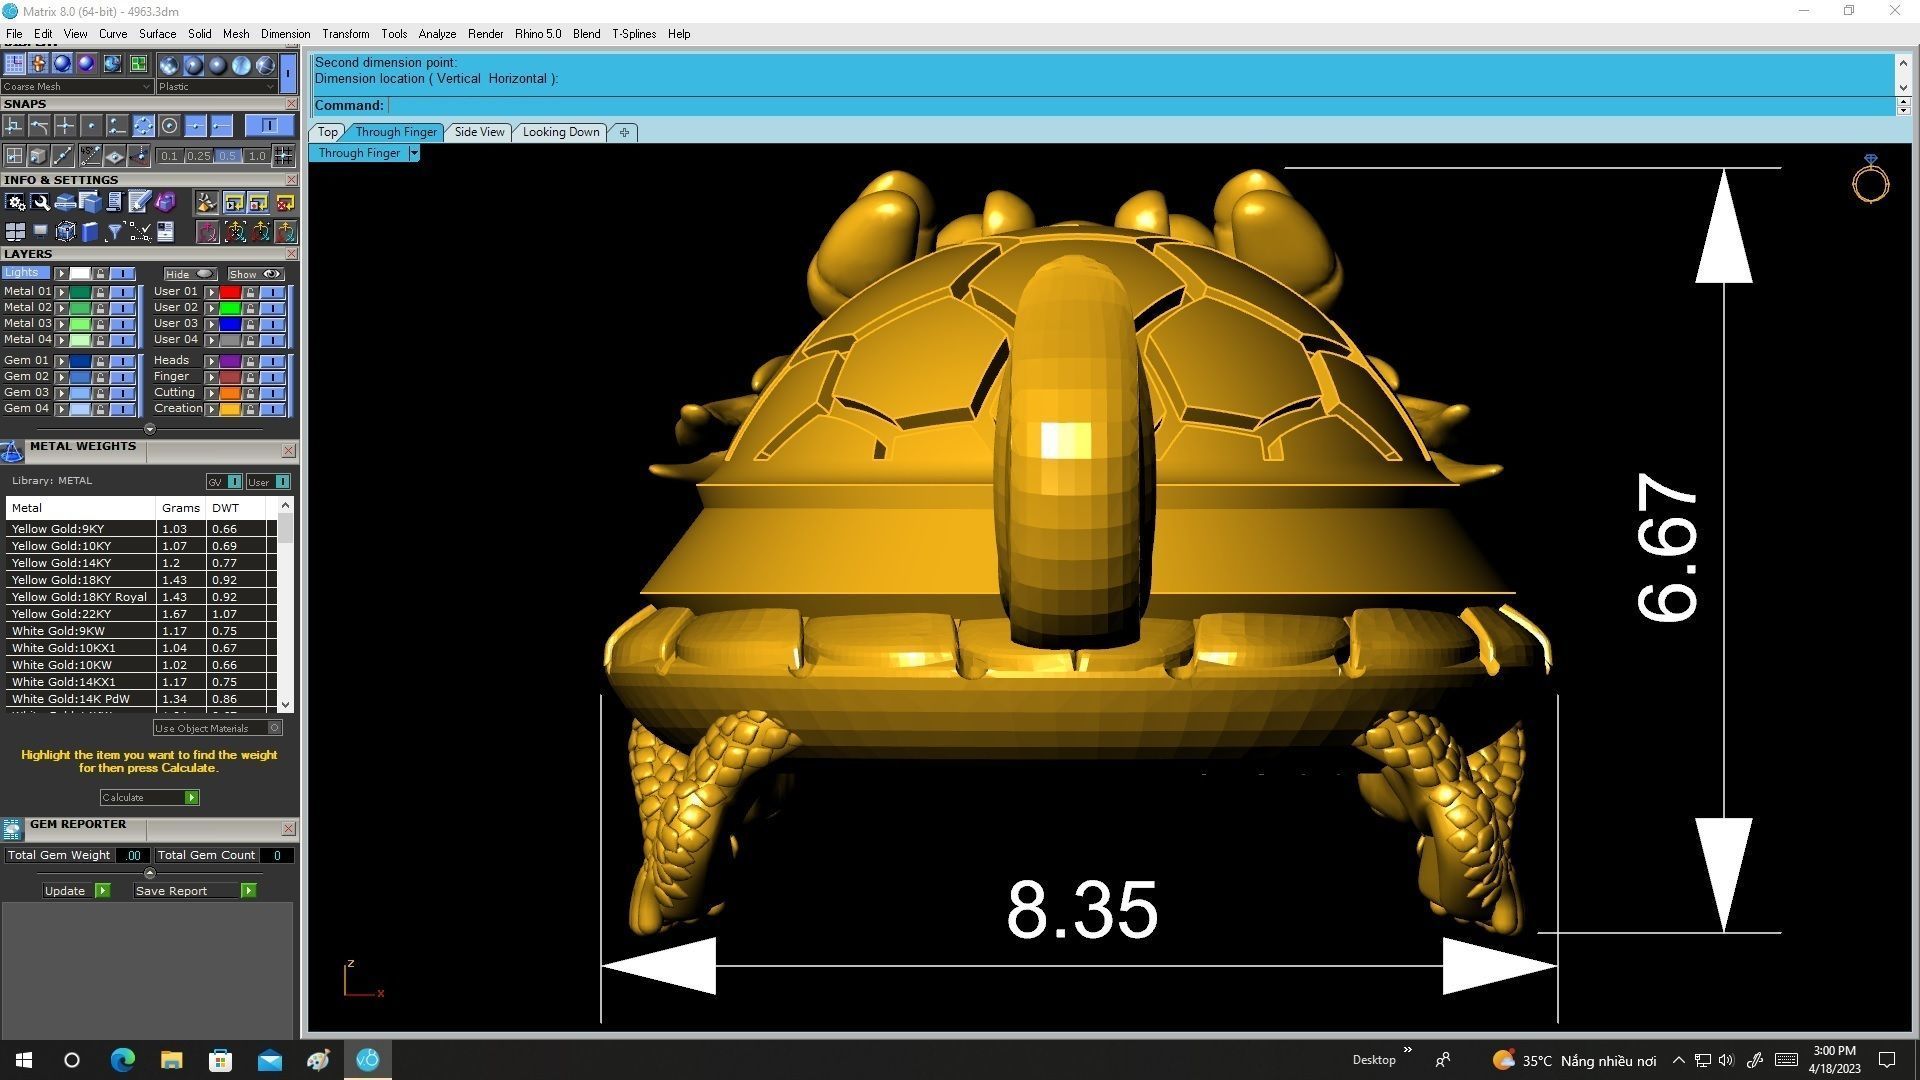The image size is (1920, 1080).
Task: Select the purple rendered sphere display mode
Action: click(x=87, y=64)
